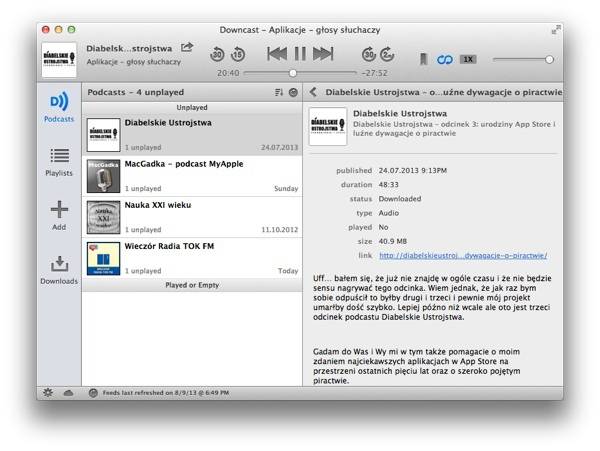Jump to the next track
The image size is (600, 451).
(x=323, y=54)
